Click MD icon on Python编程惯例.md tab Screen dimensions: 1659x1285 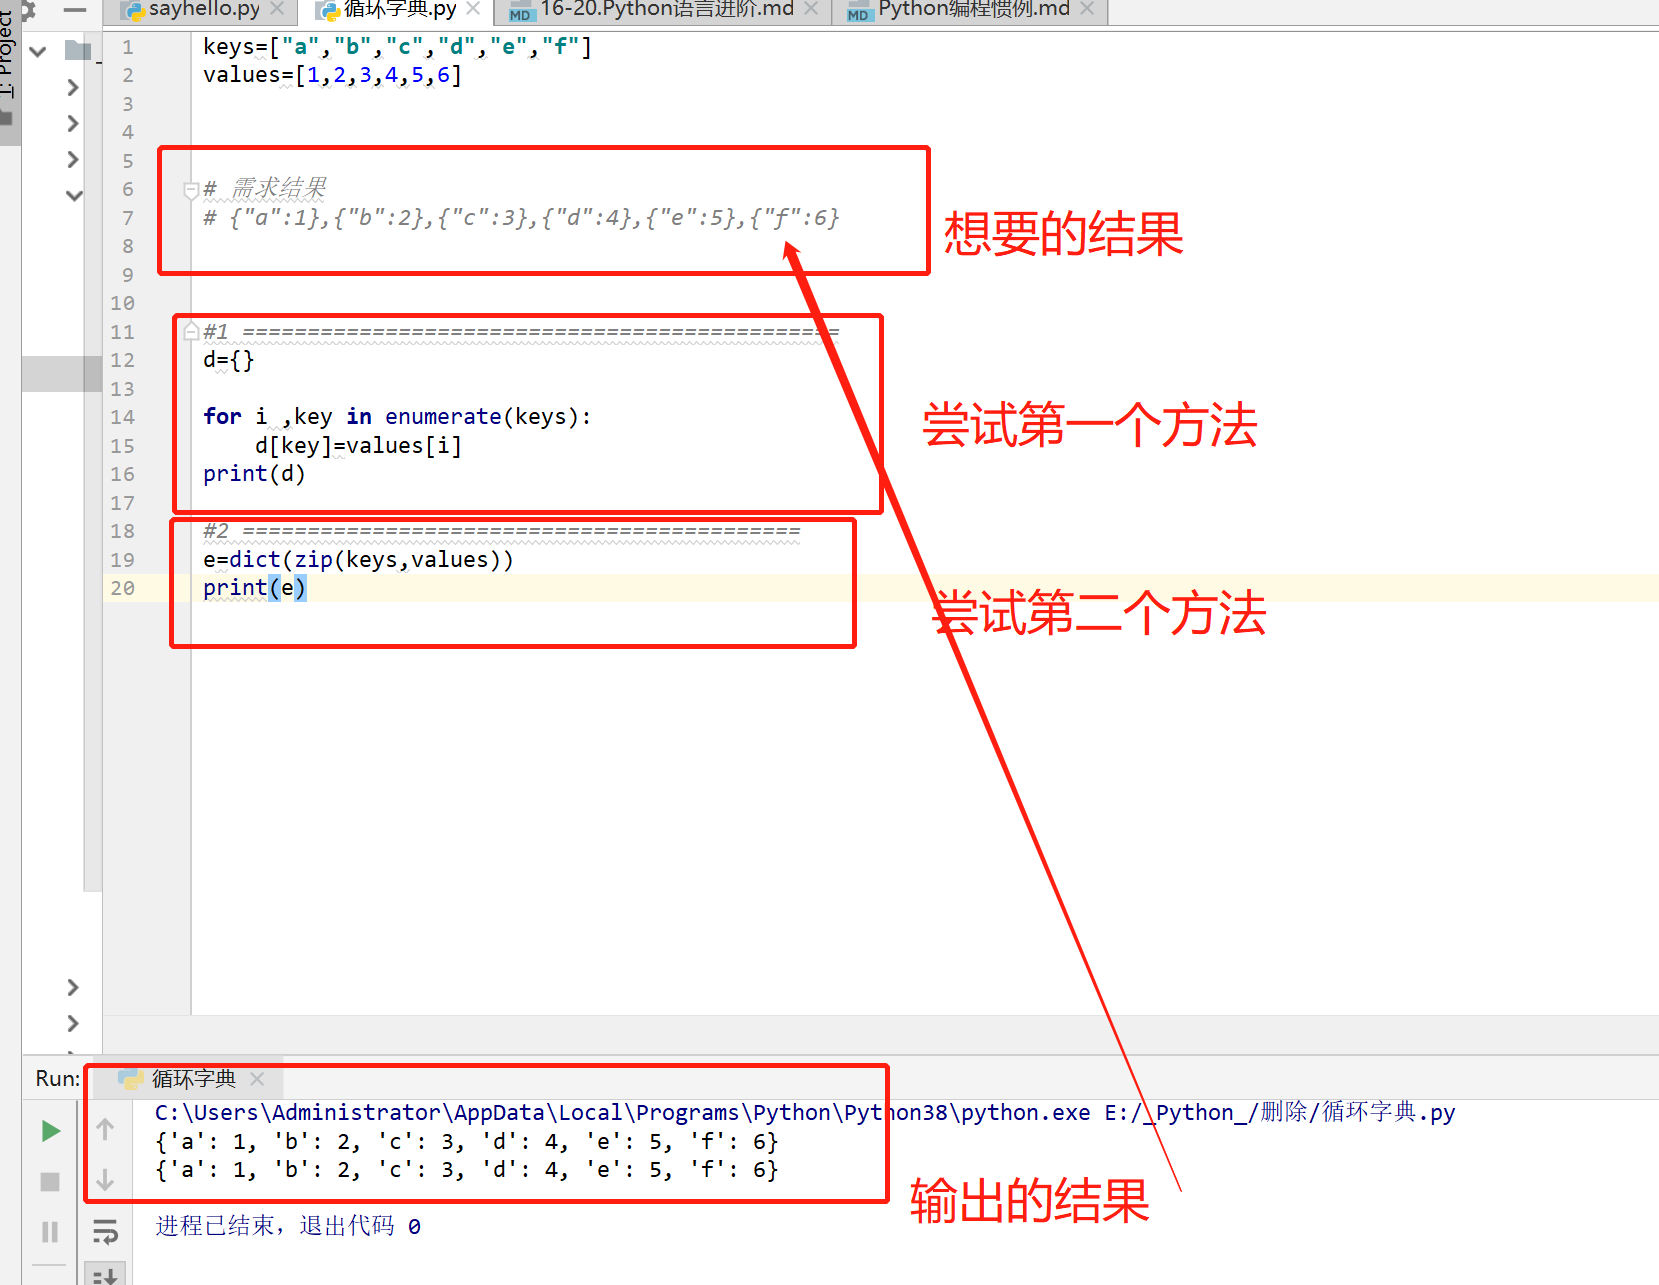click(x=858, y=12)
